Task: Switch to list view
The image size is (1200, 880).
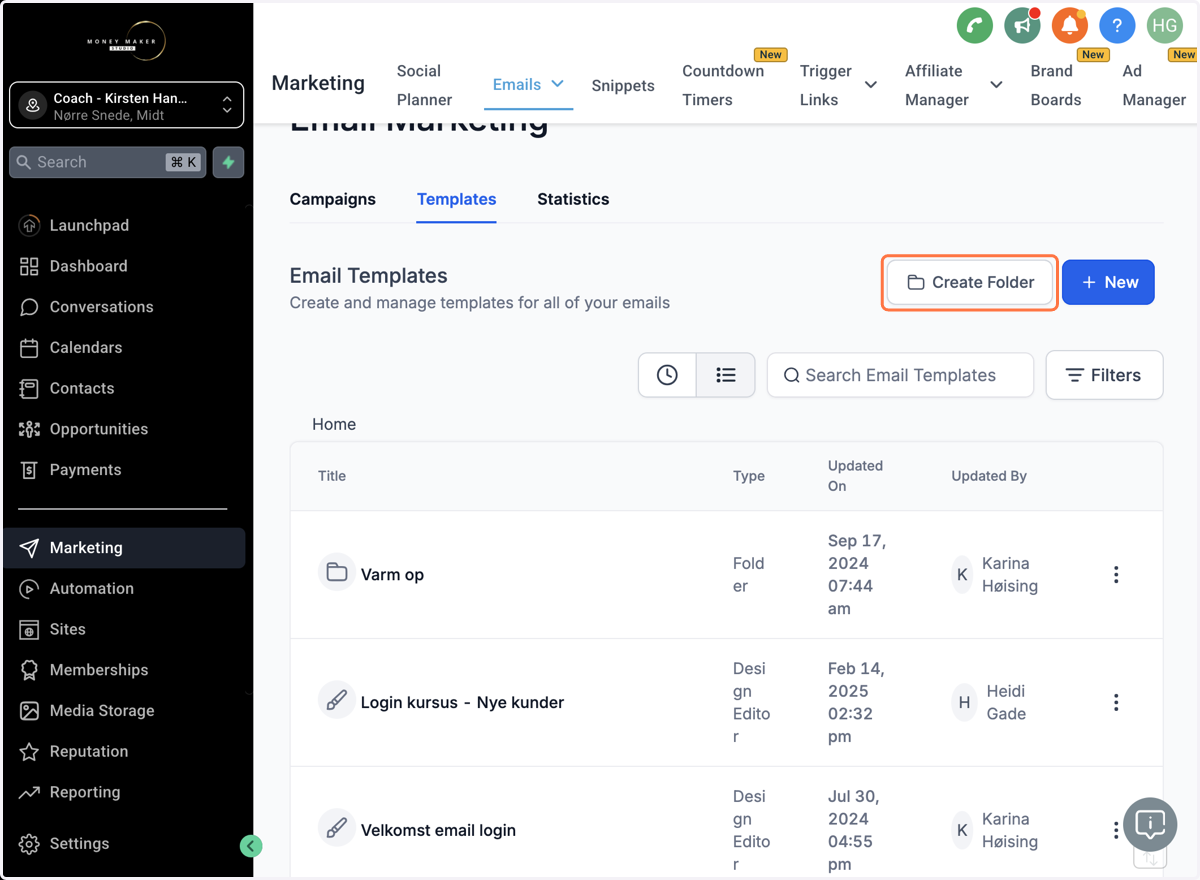Action: pyautogui.click(x=726, y=375)
